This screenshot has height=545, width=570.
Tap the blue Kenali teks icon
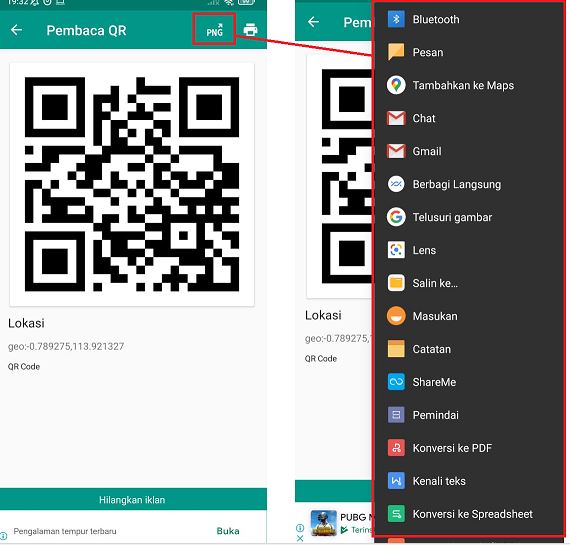396,481
